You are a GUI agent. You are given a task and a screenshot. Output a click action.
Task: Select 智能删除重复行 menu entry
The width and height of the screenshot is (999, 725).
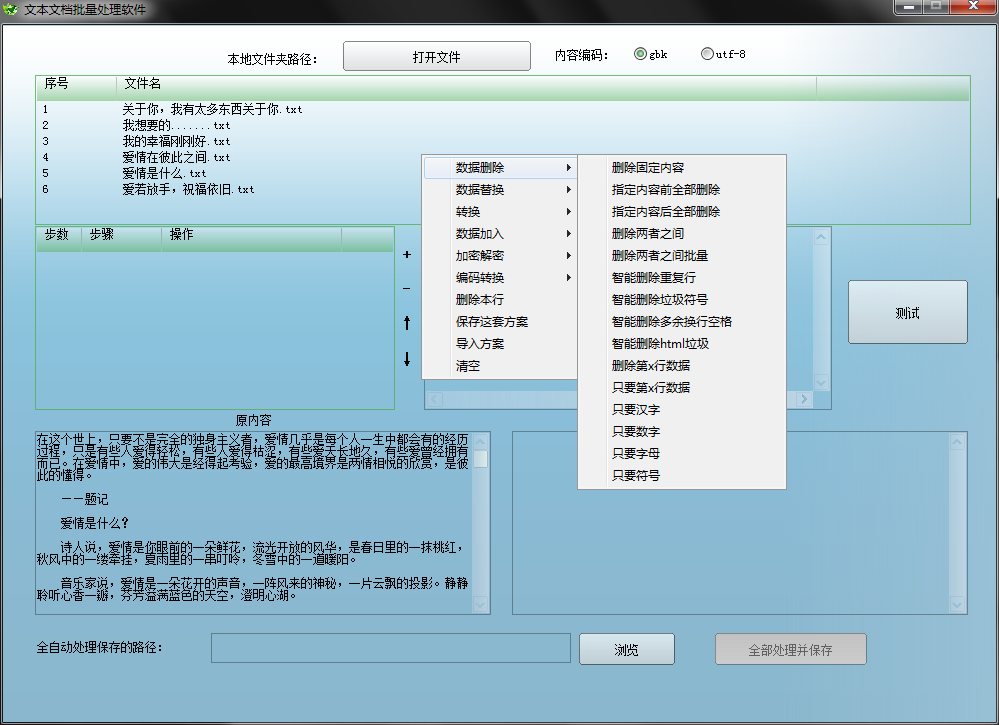654,278
